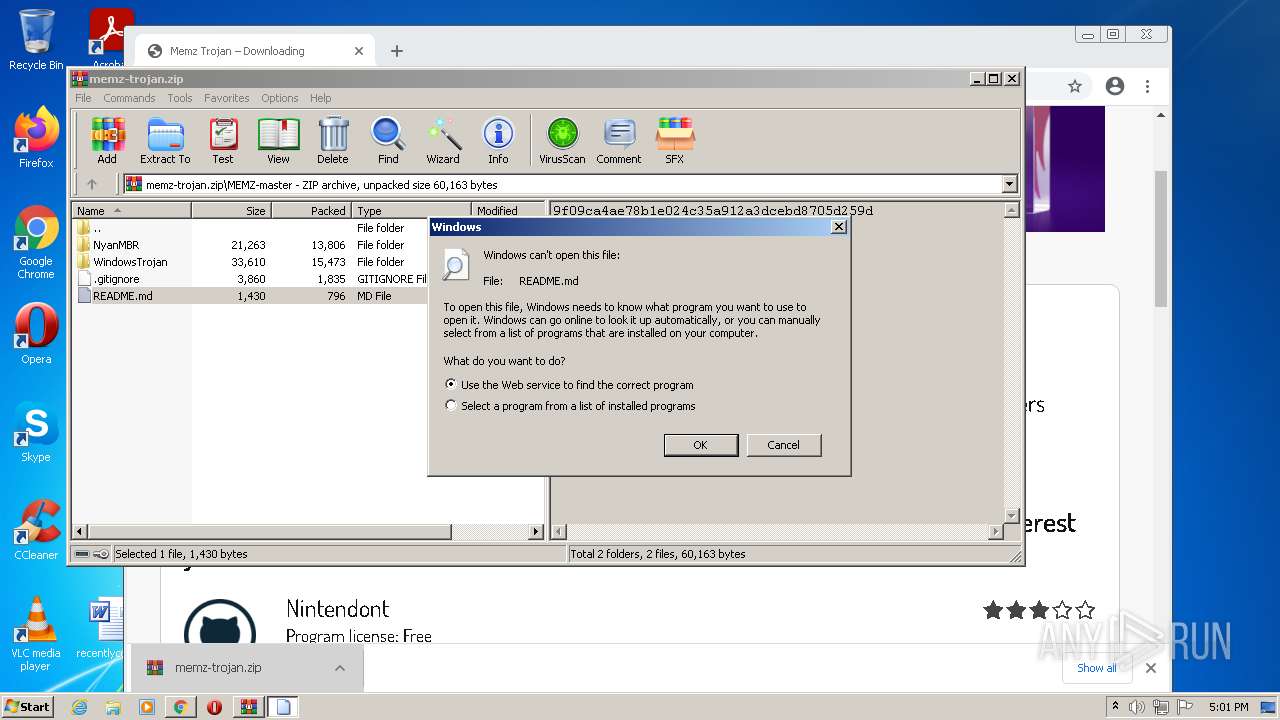The width and height of the screenshot is (1280, 720).
Task: Sort by the Name column header
Action: click(132, 211)
